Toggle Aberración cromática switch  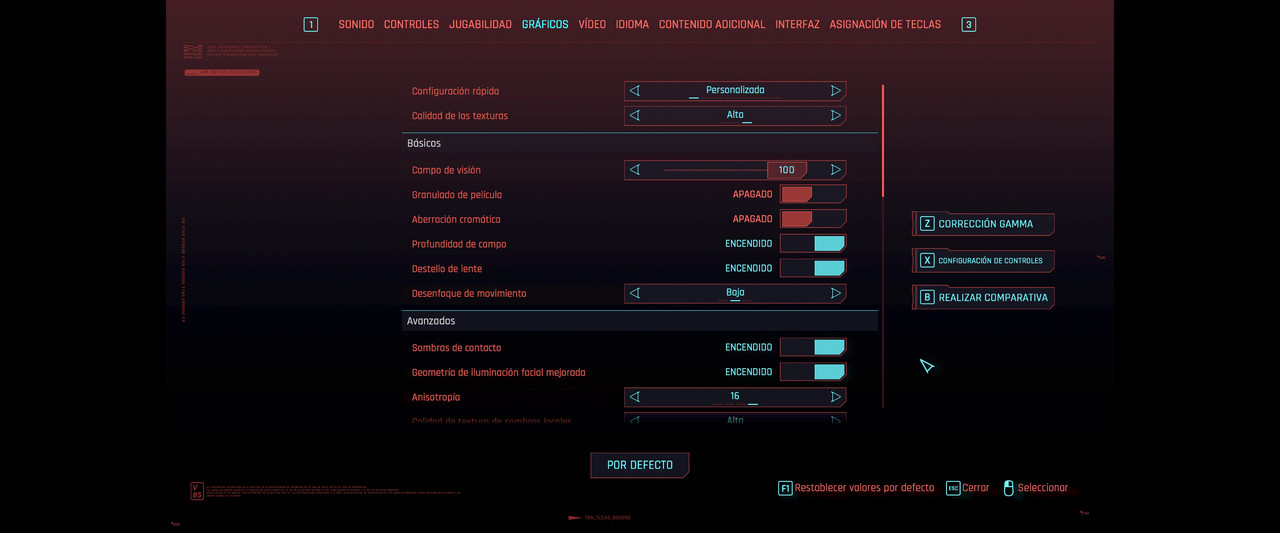813,219
